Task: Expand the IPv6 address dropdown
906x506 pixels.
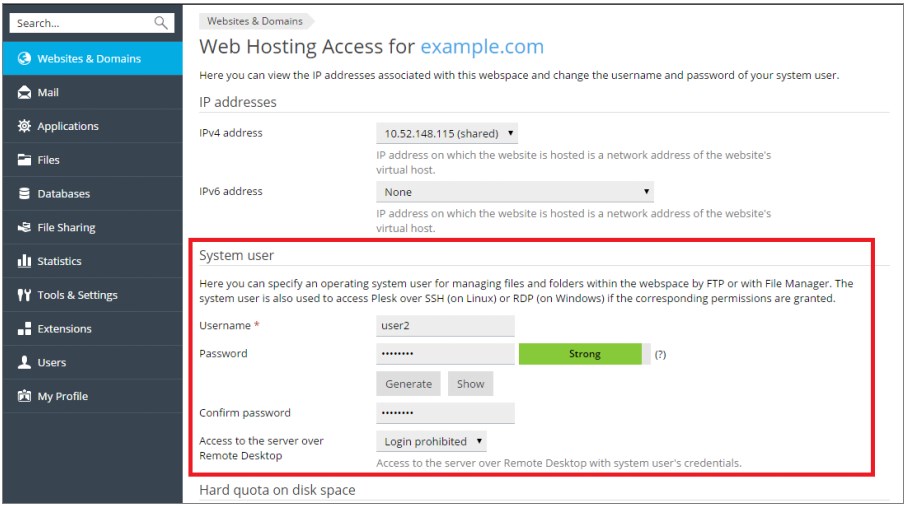Action: pos(515,192)
